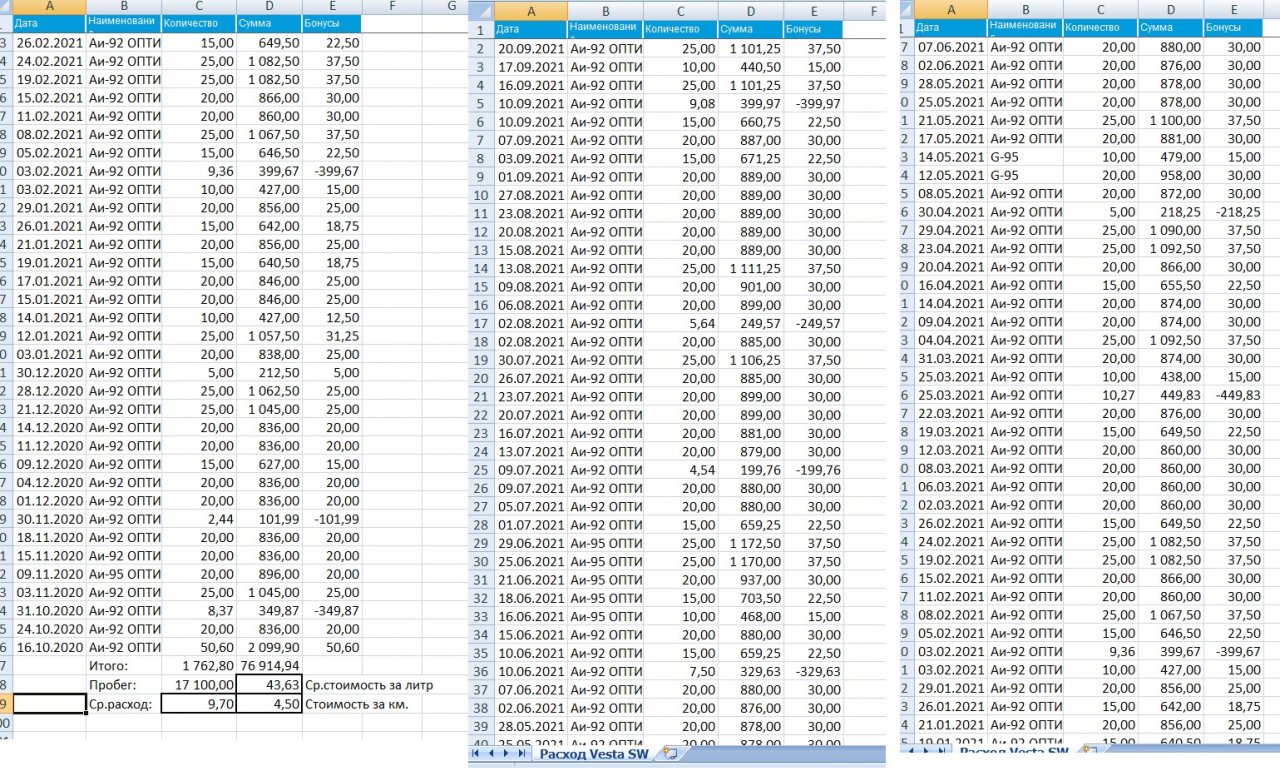The width and height of the screenshot is (1280, 781).
Task: Open the Расход Vesta SW sheet tab
Action: (593, 754)
